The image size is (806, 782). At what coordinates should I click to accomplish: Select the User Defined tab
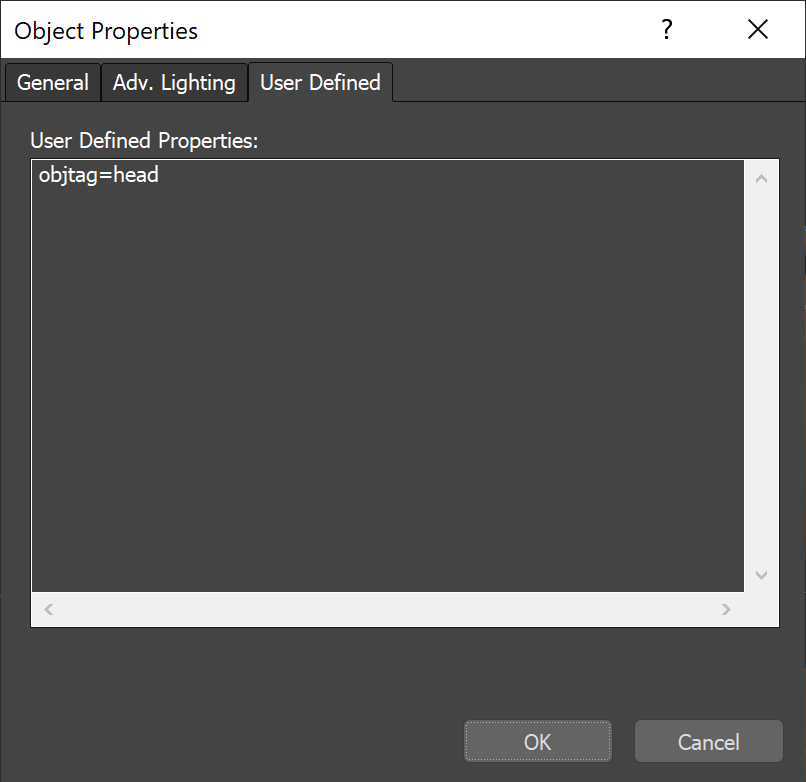pos(320,83)
